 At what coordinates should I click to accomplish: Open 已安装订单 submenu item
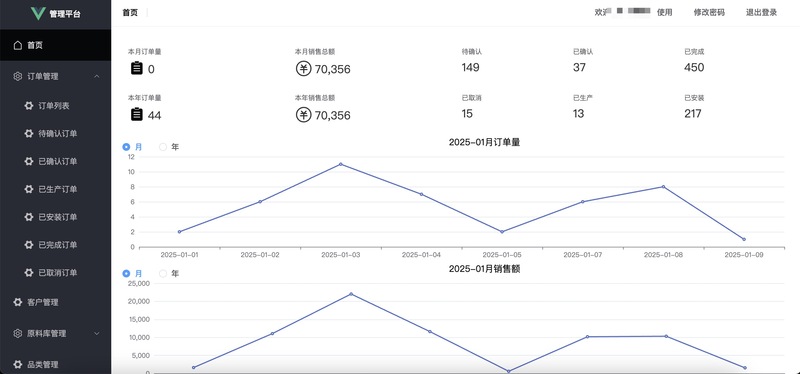tap(56, 217)
